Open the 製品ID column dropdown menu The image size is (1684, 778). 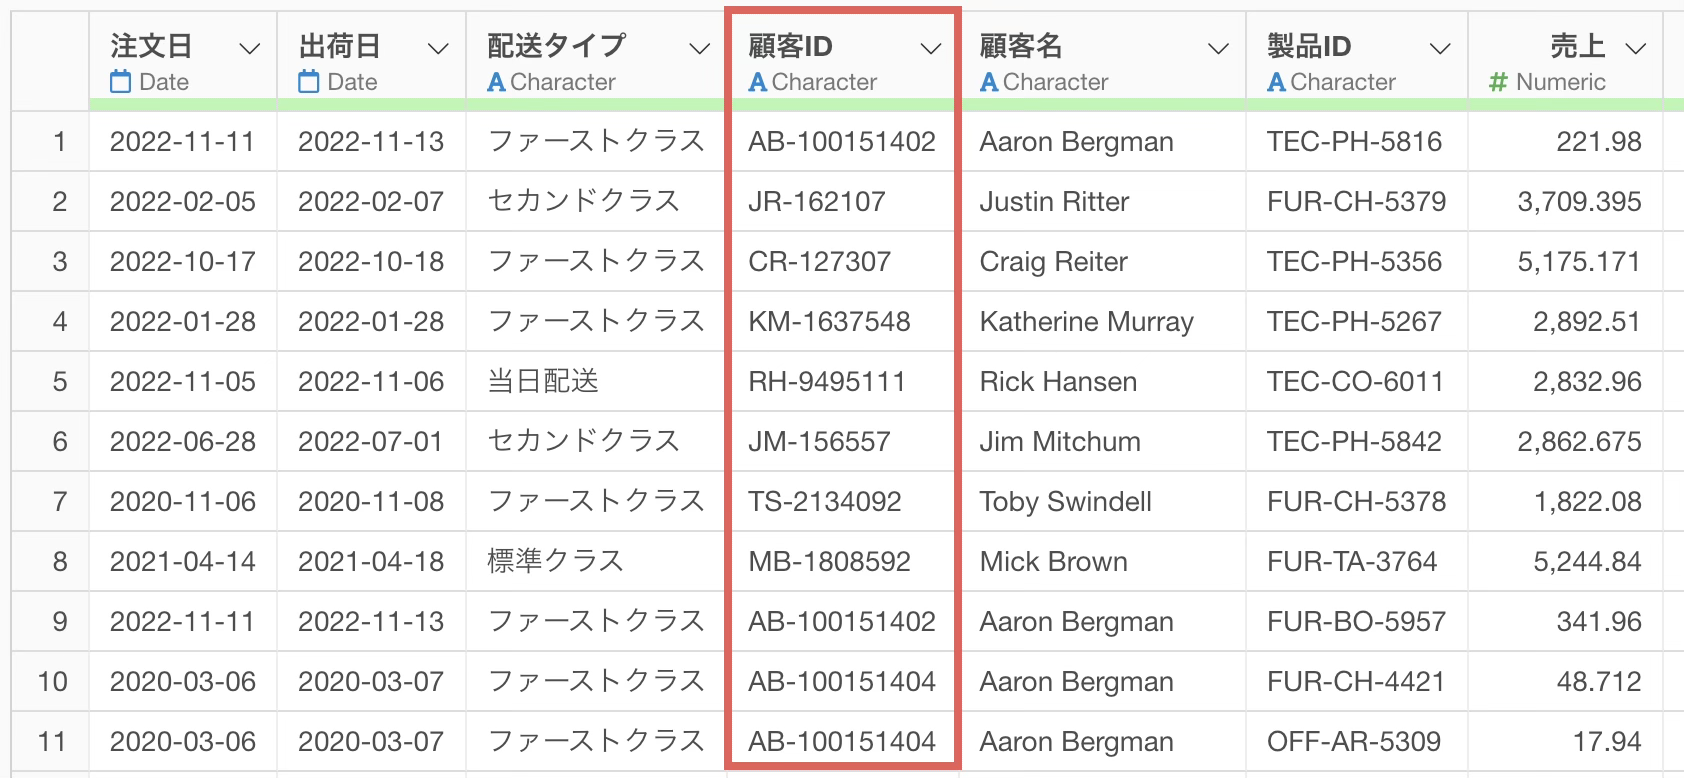tap(1440, 48)
